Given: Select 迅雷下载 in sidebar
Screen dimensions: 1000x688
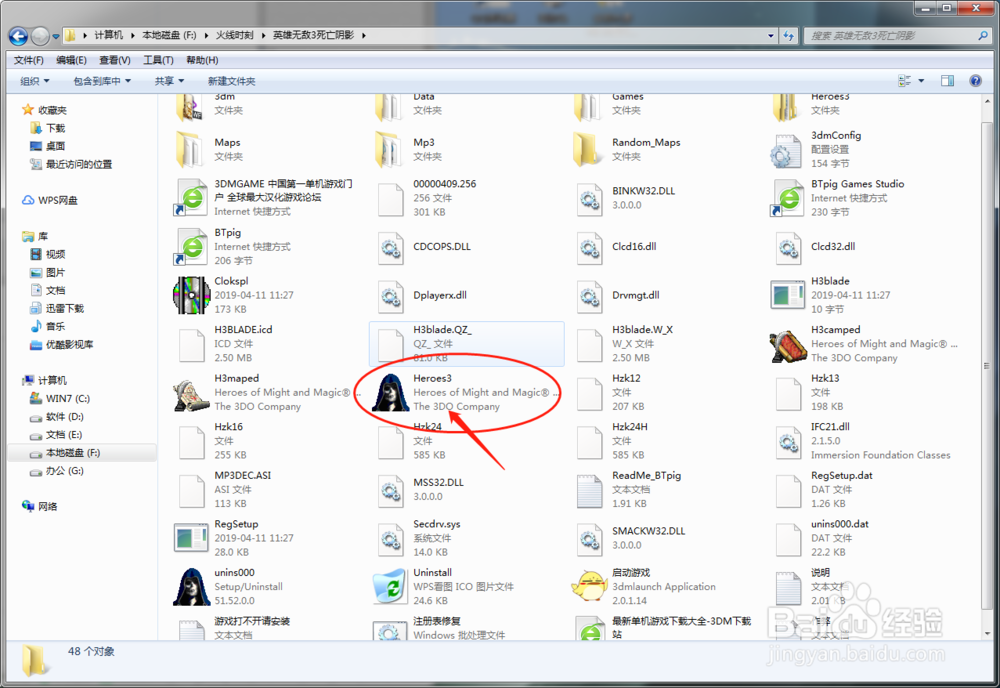Looking at the screenshot, I should (x=64, y=309).
